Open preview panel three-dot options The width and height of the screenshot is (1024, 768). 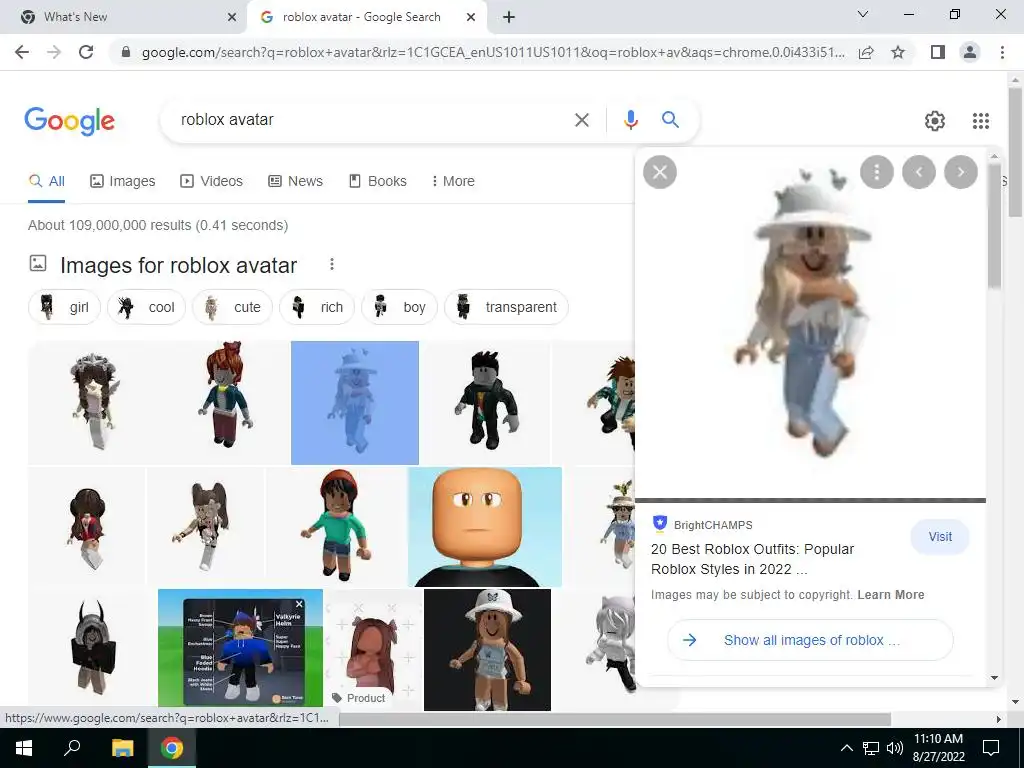876,172
